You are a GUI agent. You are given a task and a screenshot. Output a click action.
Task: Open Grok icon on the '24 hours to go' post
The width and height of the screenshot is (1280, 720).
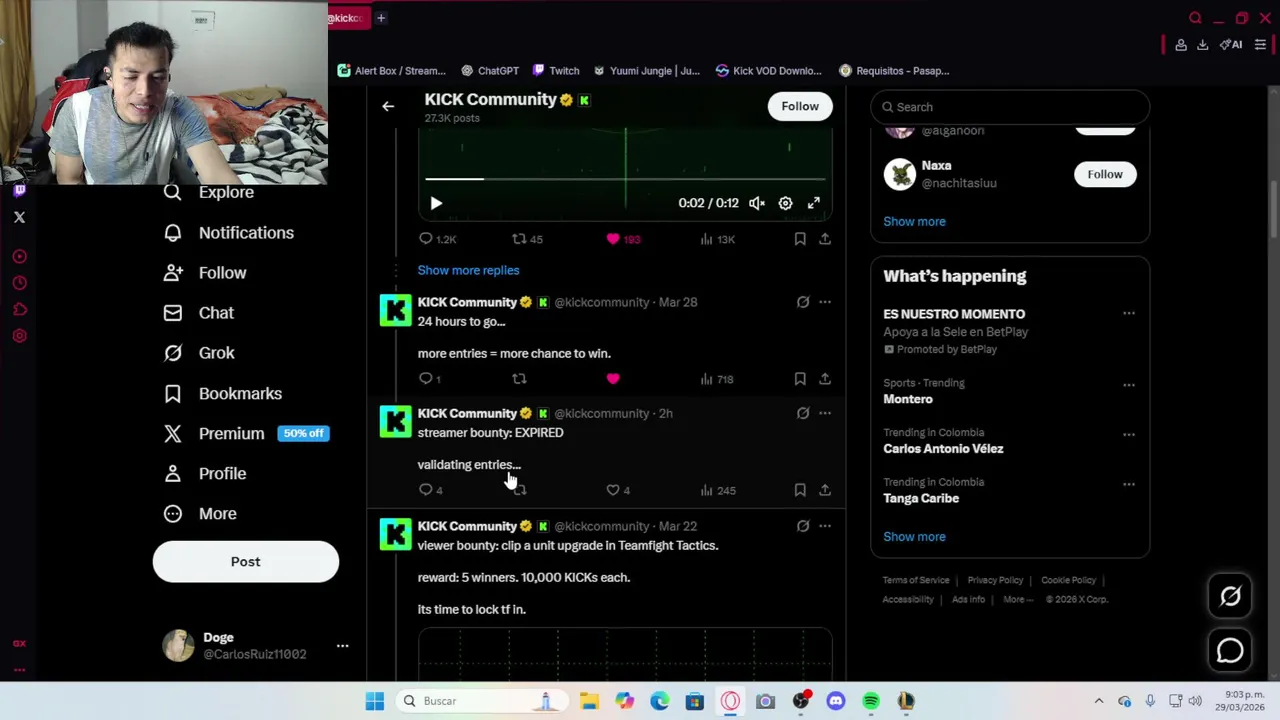click(x=803, y=302)
